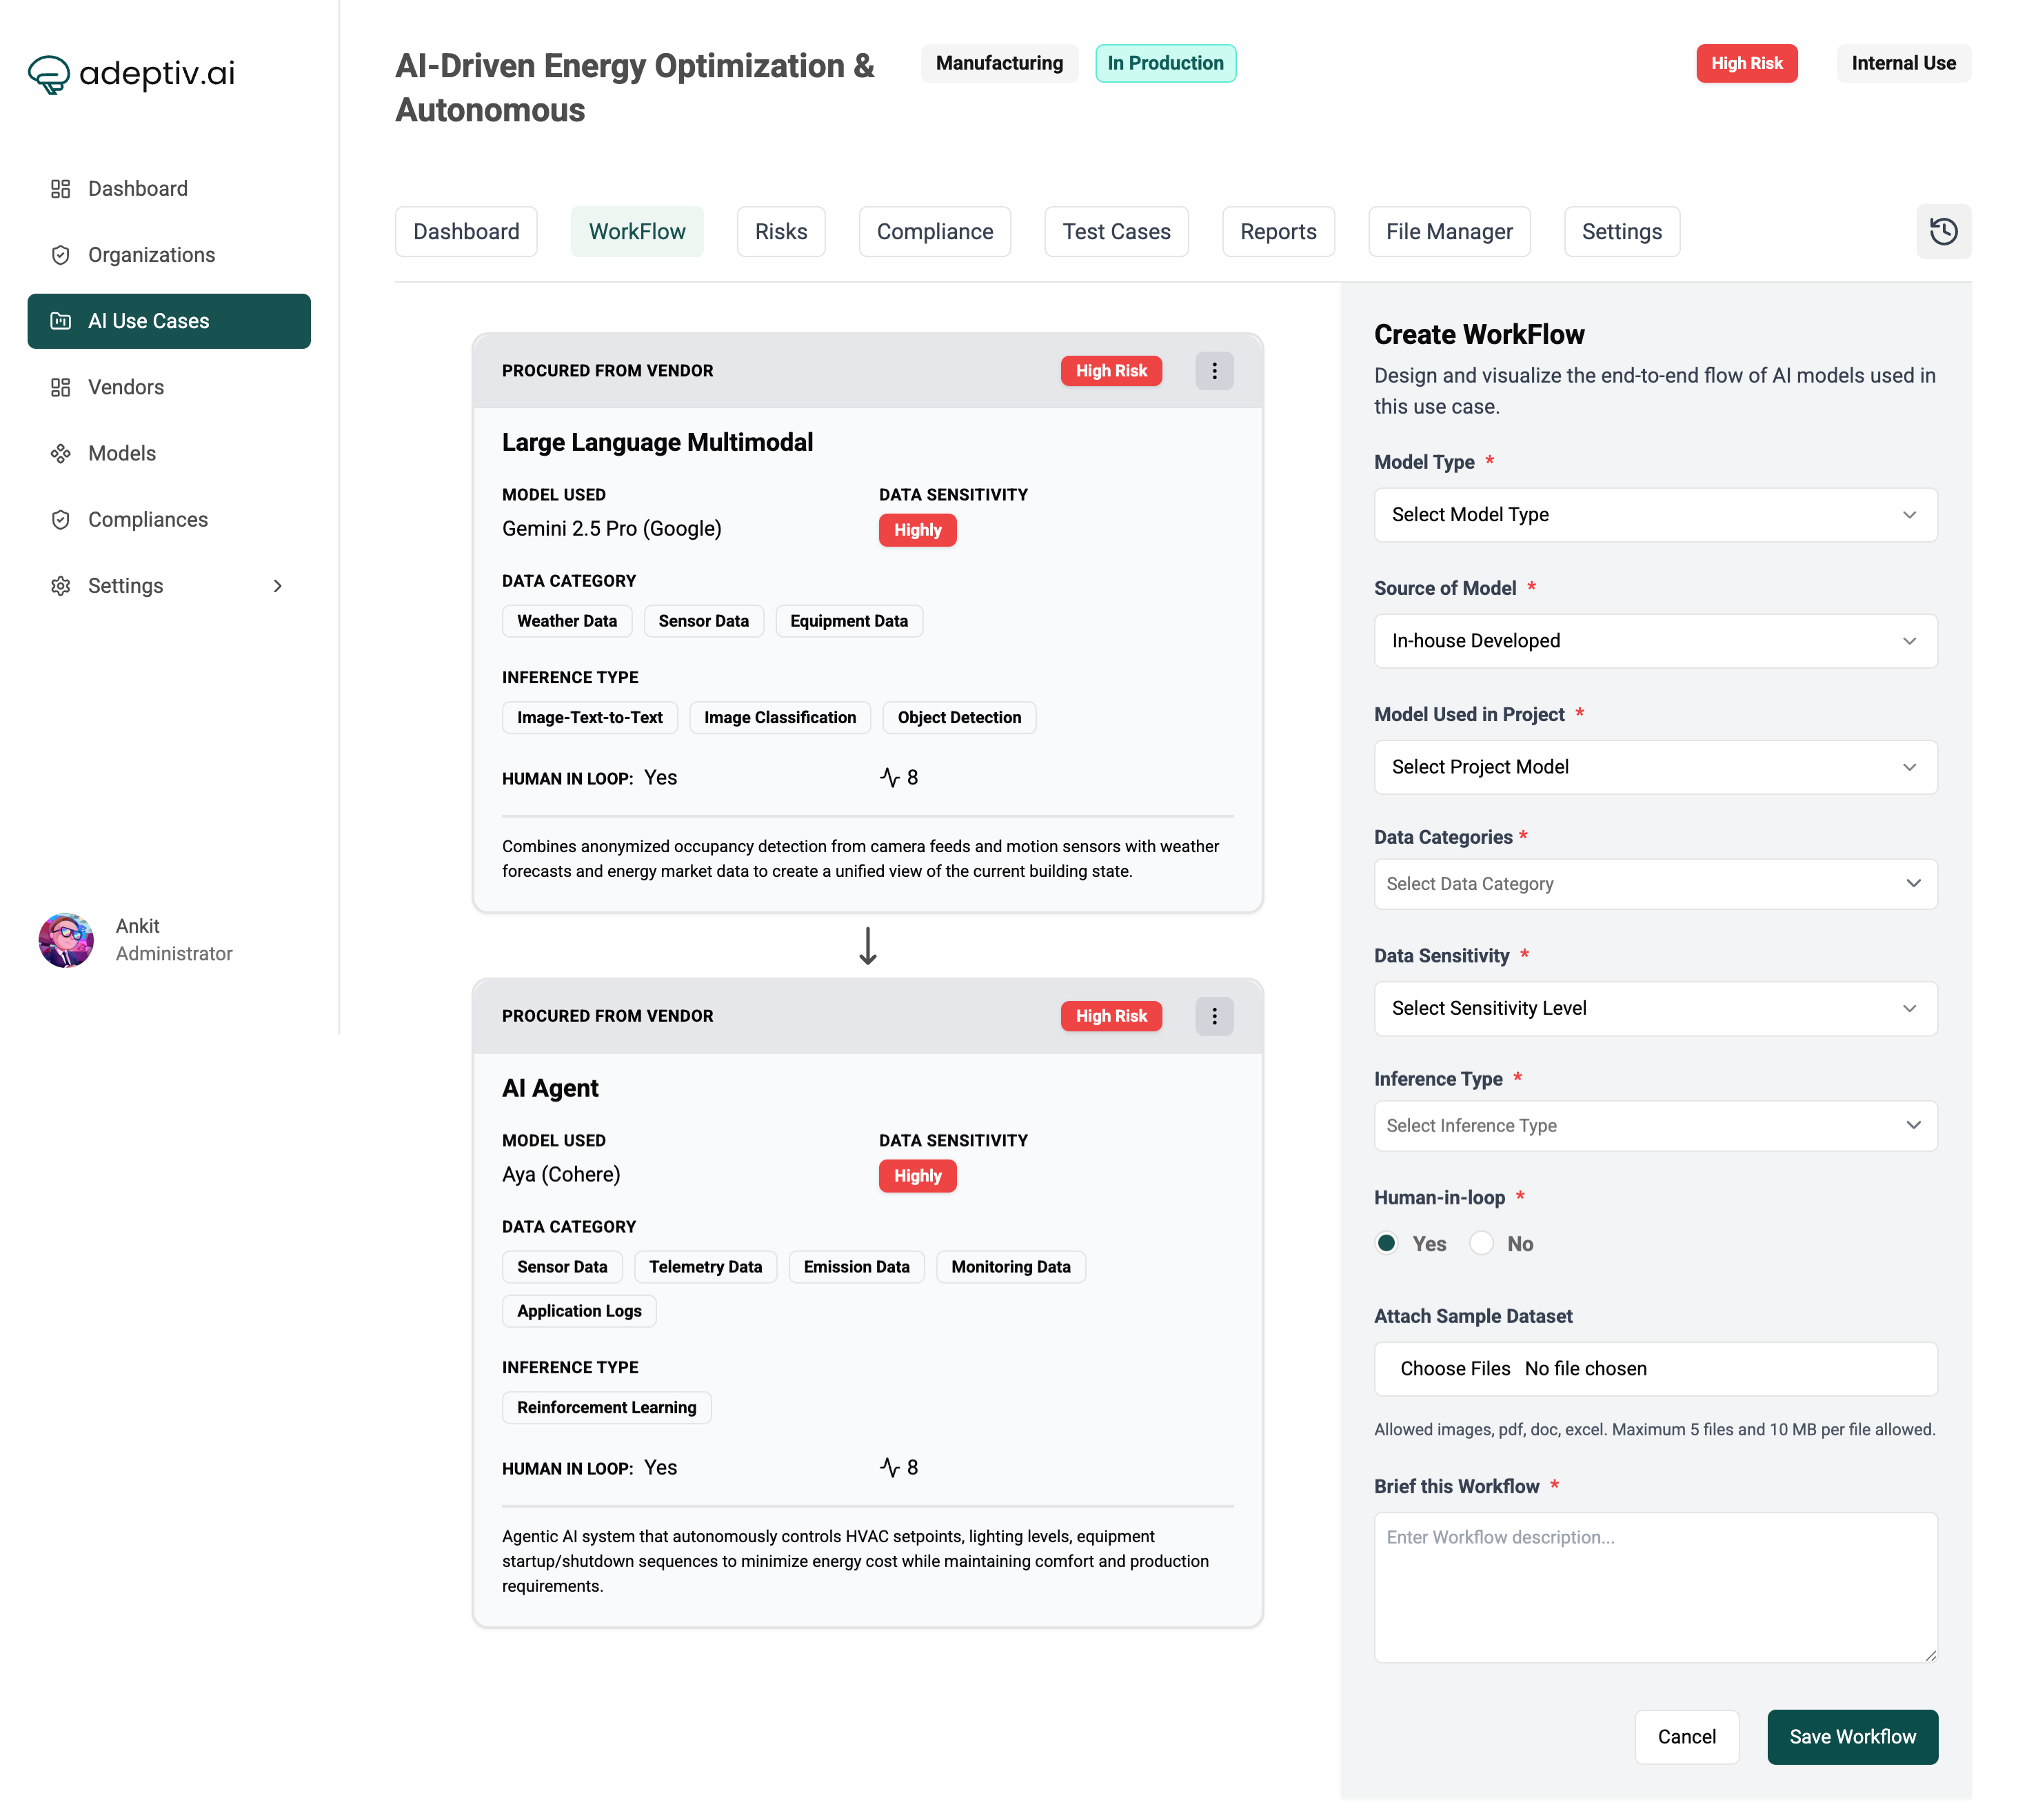The image size is (2027, 1820).
Task: Open the Source of Model dropdown
Action: [1654, 641]
